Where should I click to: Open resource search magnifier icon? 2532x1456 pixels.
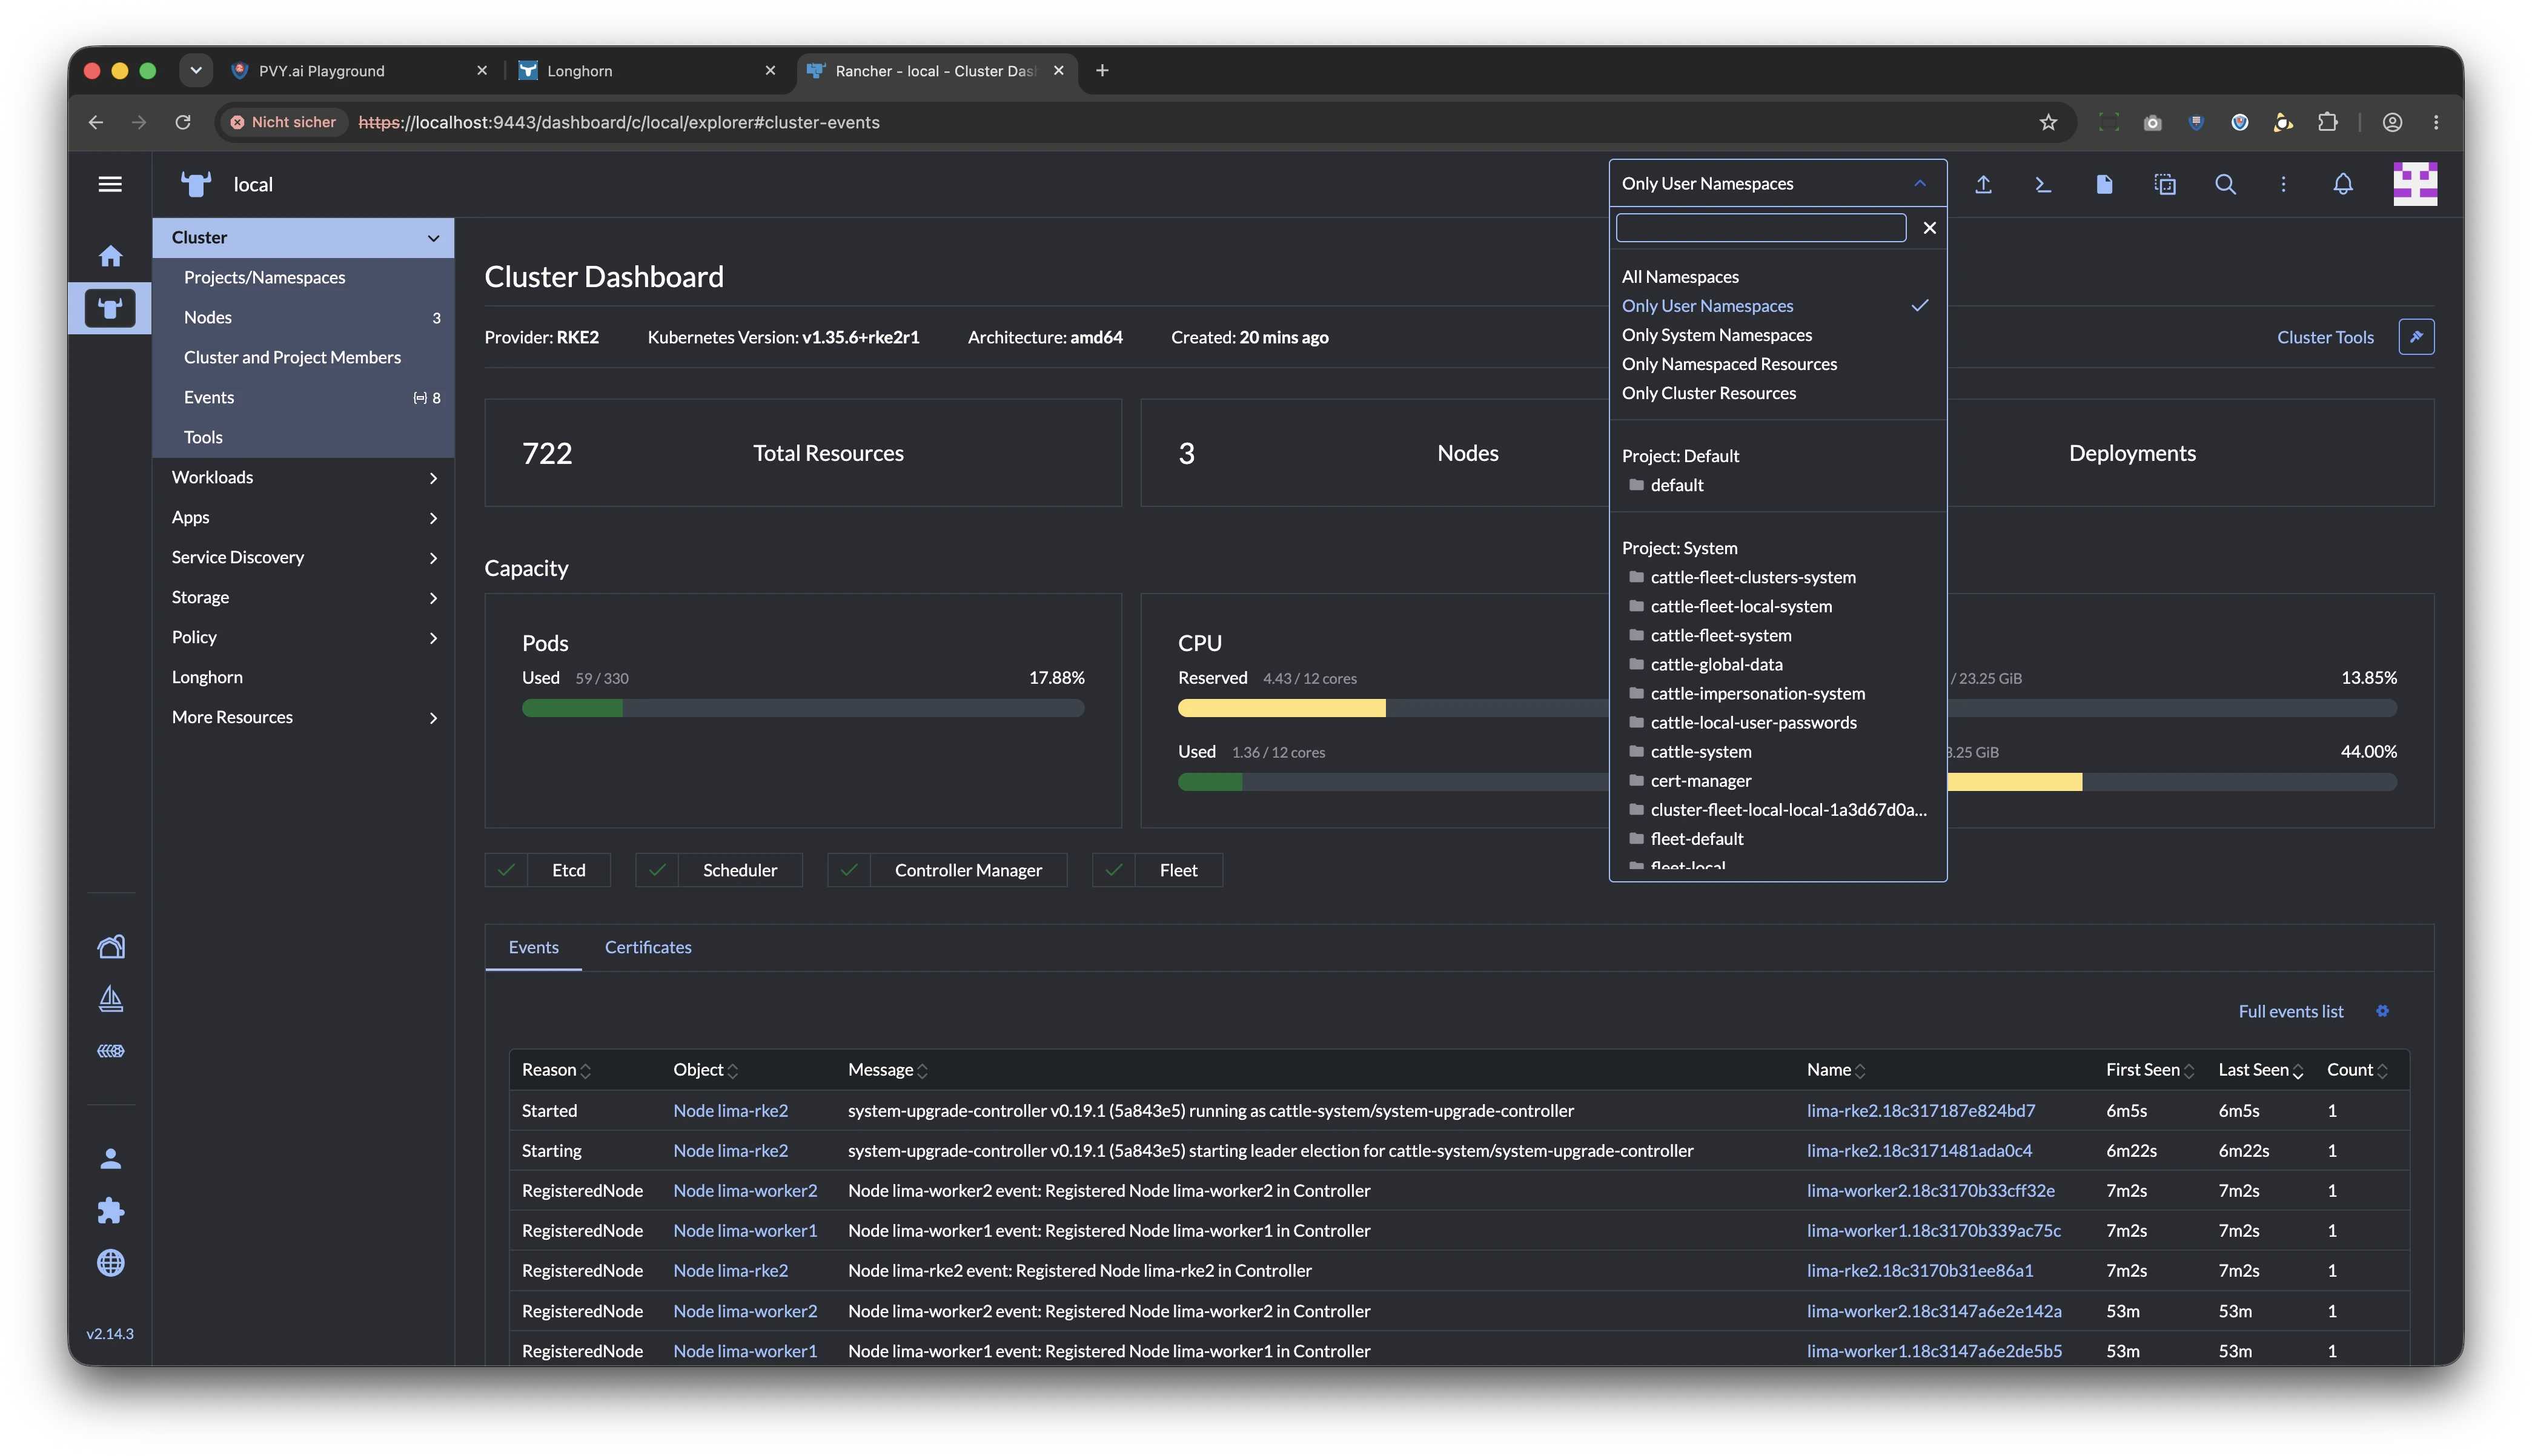(2225, 184)
